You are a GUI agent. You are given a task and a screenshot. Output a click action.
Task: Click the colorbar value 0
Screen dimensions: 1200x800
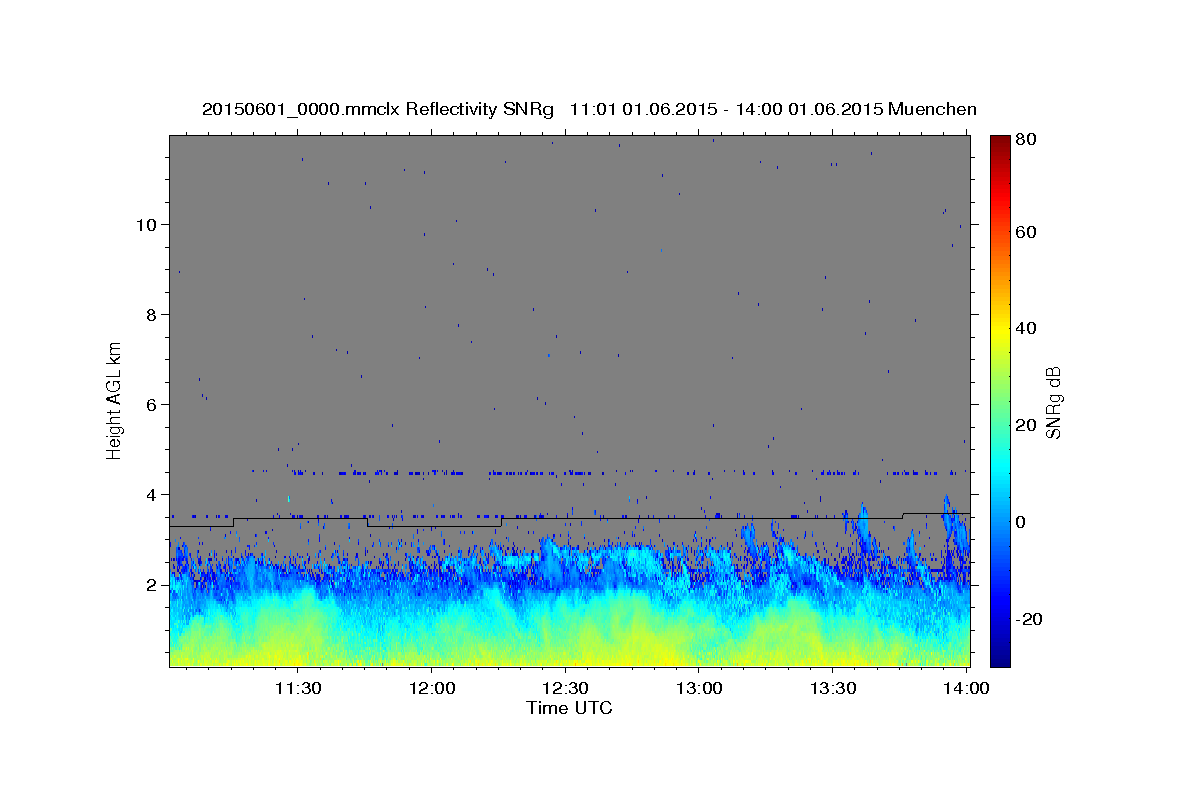1022,522
